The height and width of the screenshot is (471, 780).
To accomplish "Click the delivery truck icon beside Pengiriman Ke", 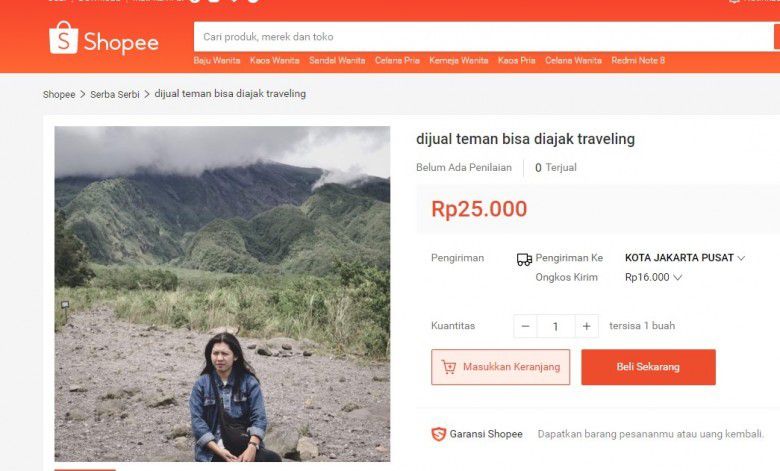I will tap(524, 259).
